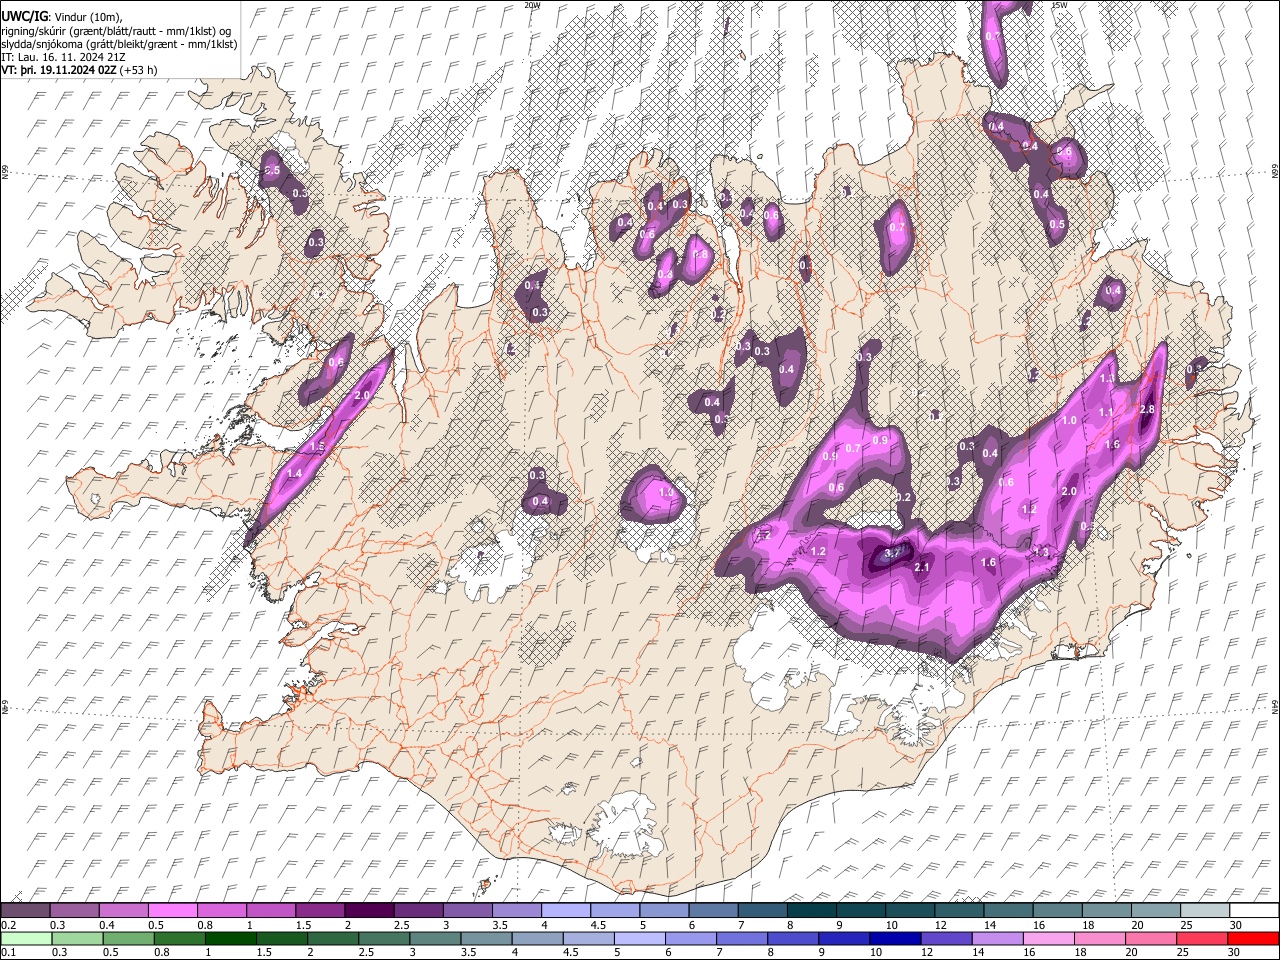The width and height of the screenshot is (1280, 960).
Task: Click the lavender swatch labeled 5 in lower legend row
Action: coord(640,938)
